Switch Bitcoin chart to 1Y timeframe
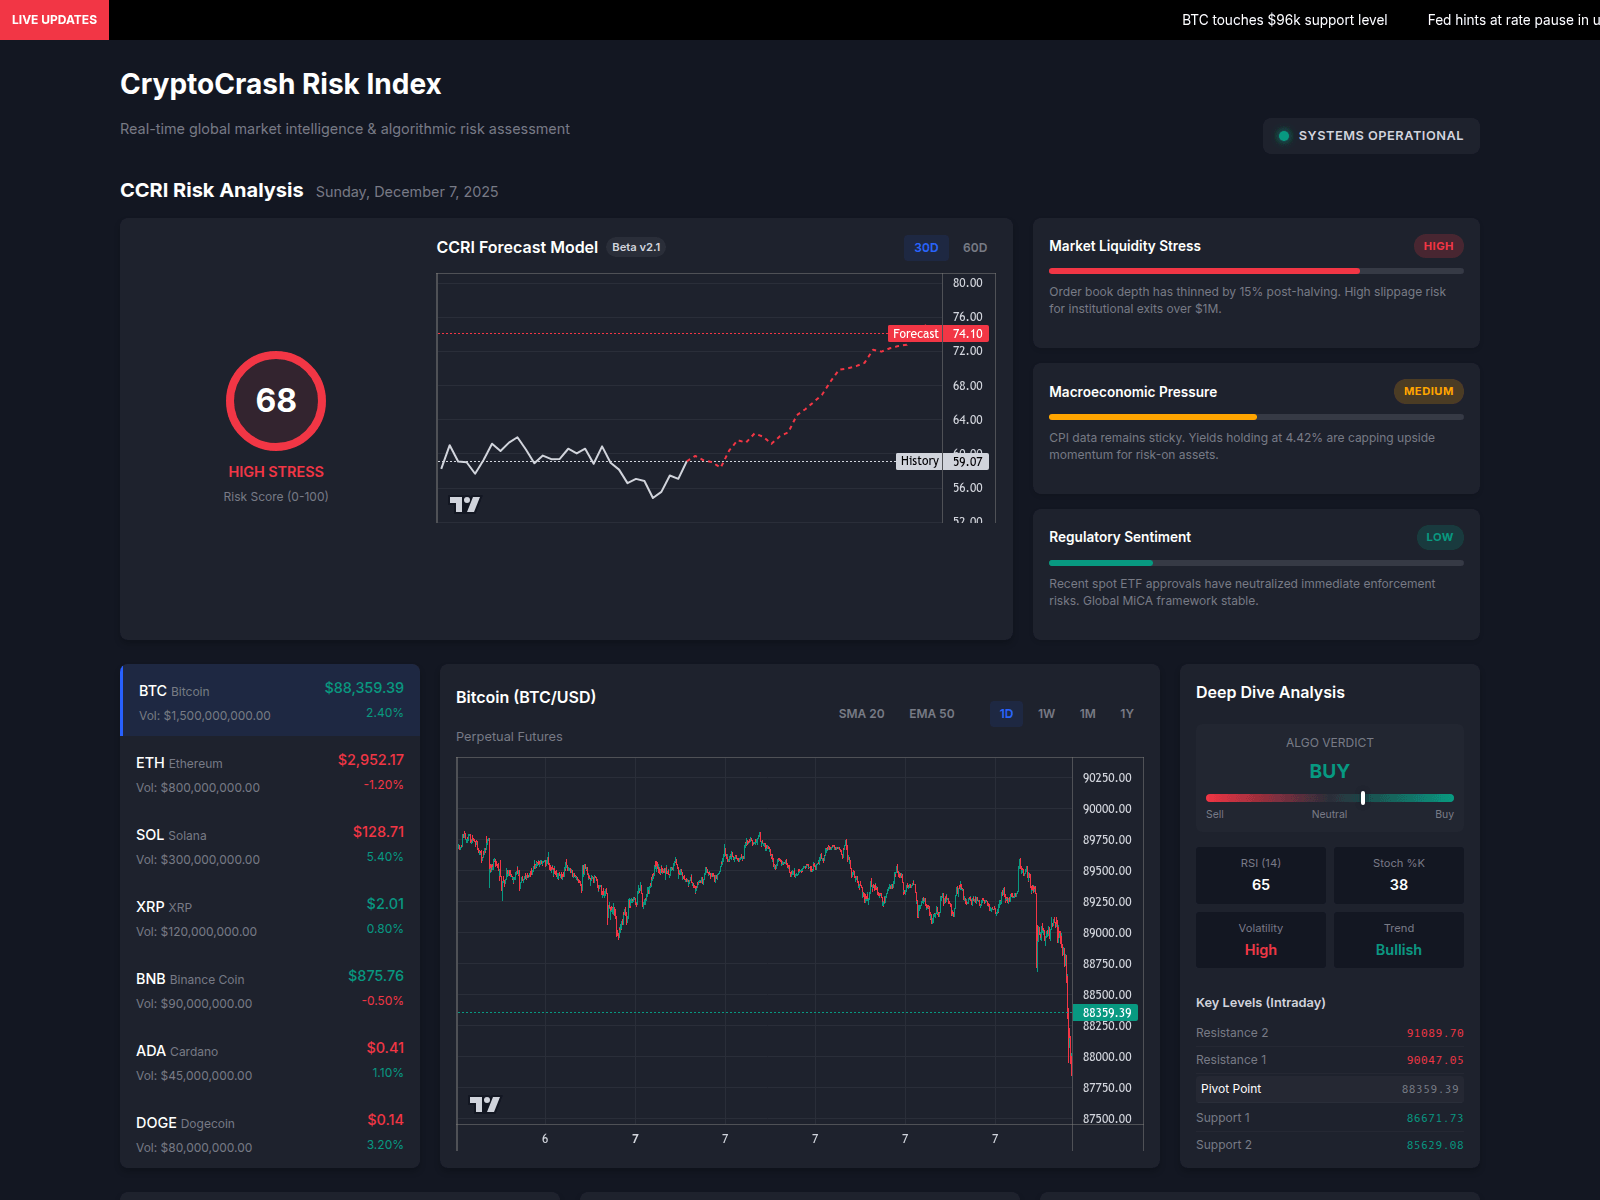The height and width of the screenshot is (1200, 1600). 1127,714
